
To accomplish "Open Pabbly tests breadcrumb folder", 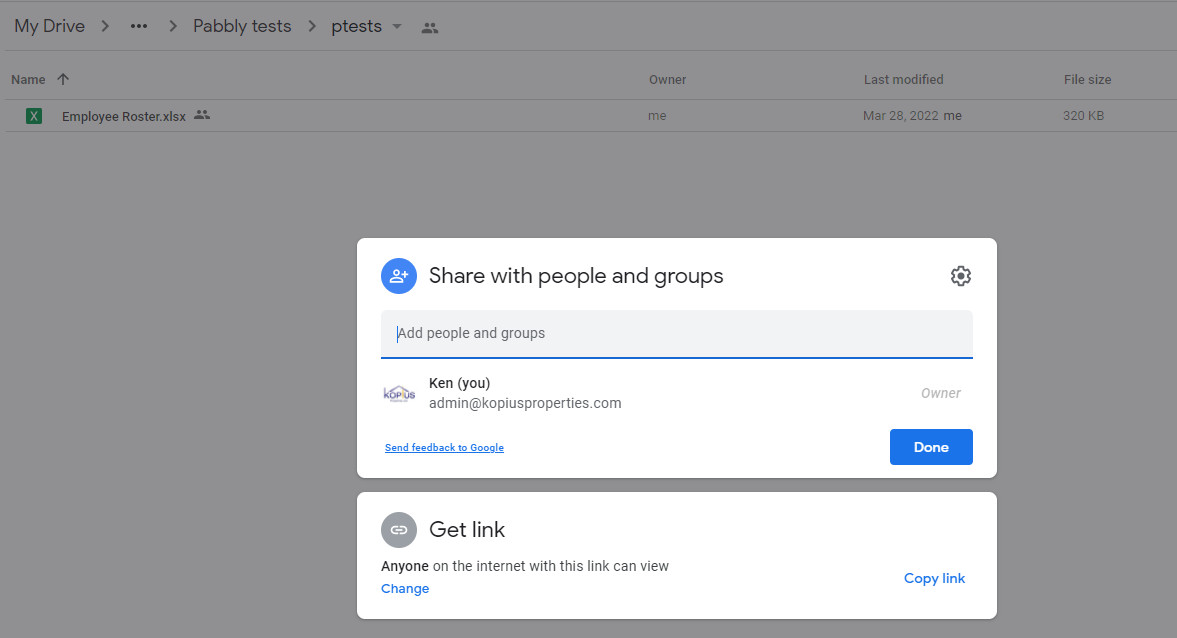I will [x=242, y=26].
